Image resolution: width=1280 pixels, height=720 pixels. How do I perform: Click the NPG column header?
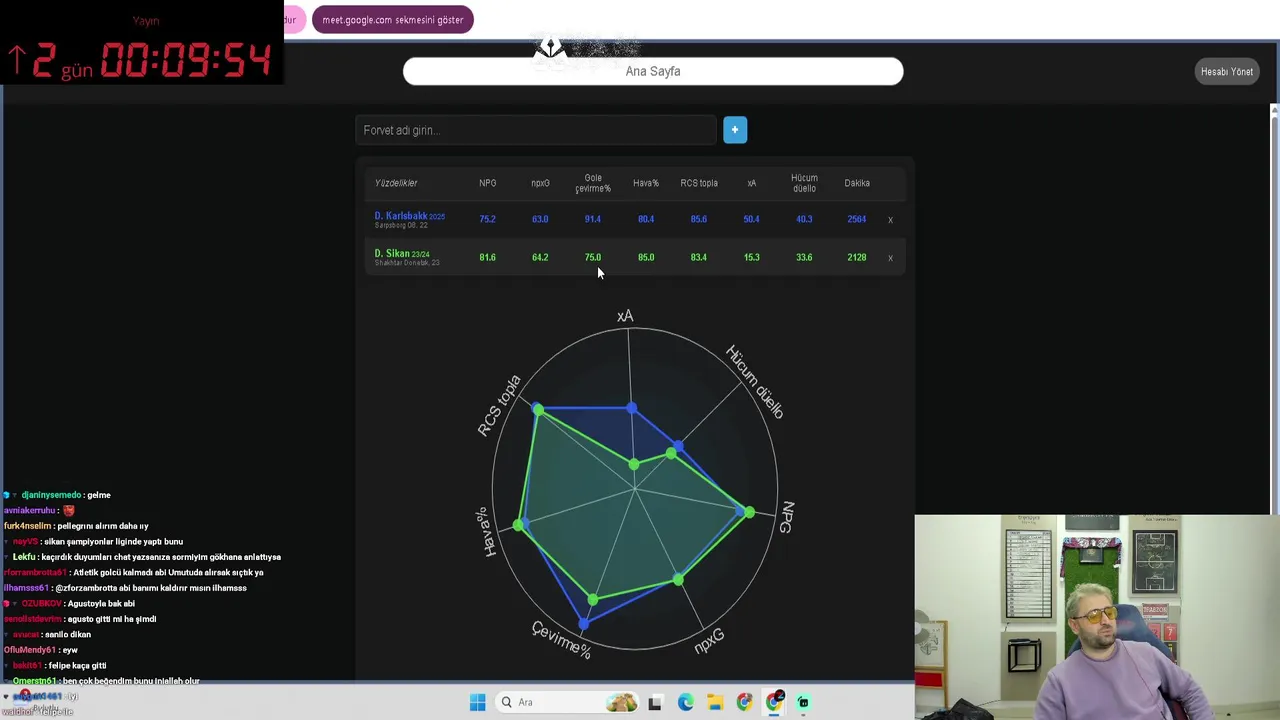tap(487, 183)
